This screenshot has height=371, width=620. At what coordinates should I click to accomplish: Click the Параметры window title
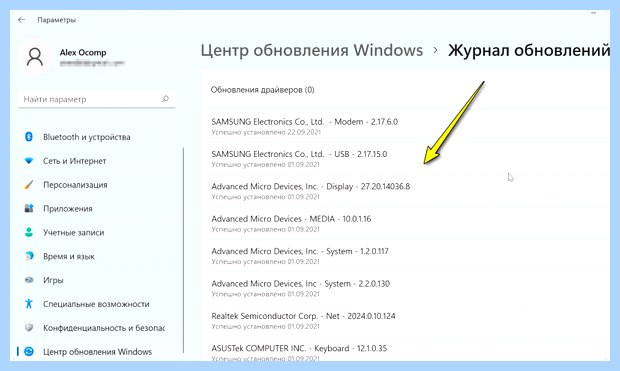pyautogui.click(x=57, y=20)
